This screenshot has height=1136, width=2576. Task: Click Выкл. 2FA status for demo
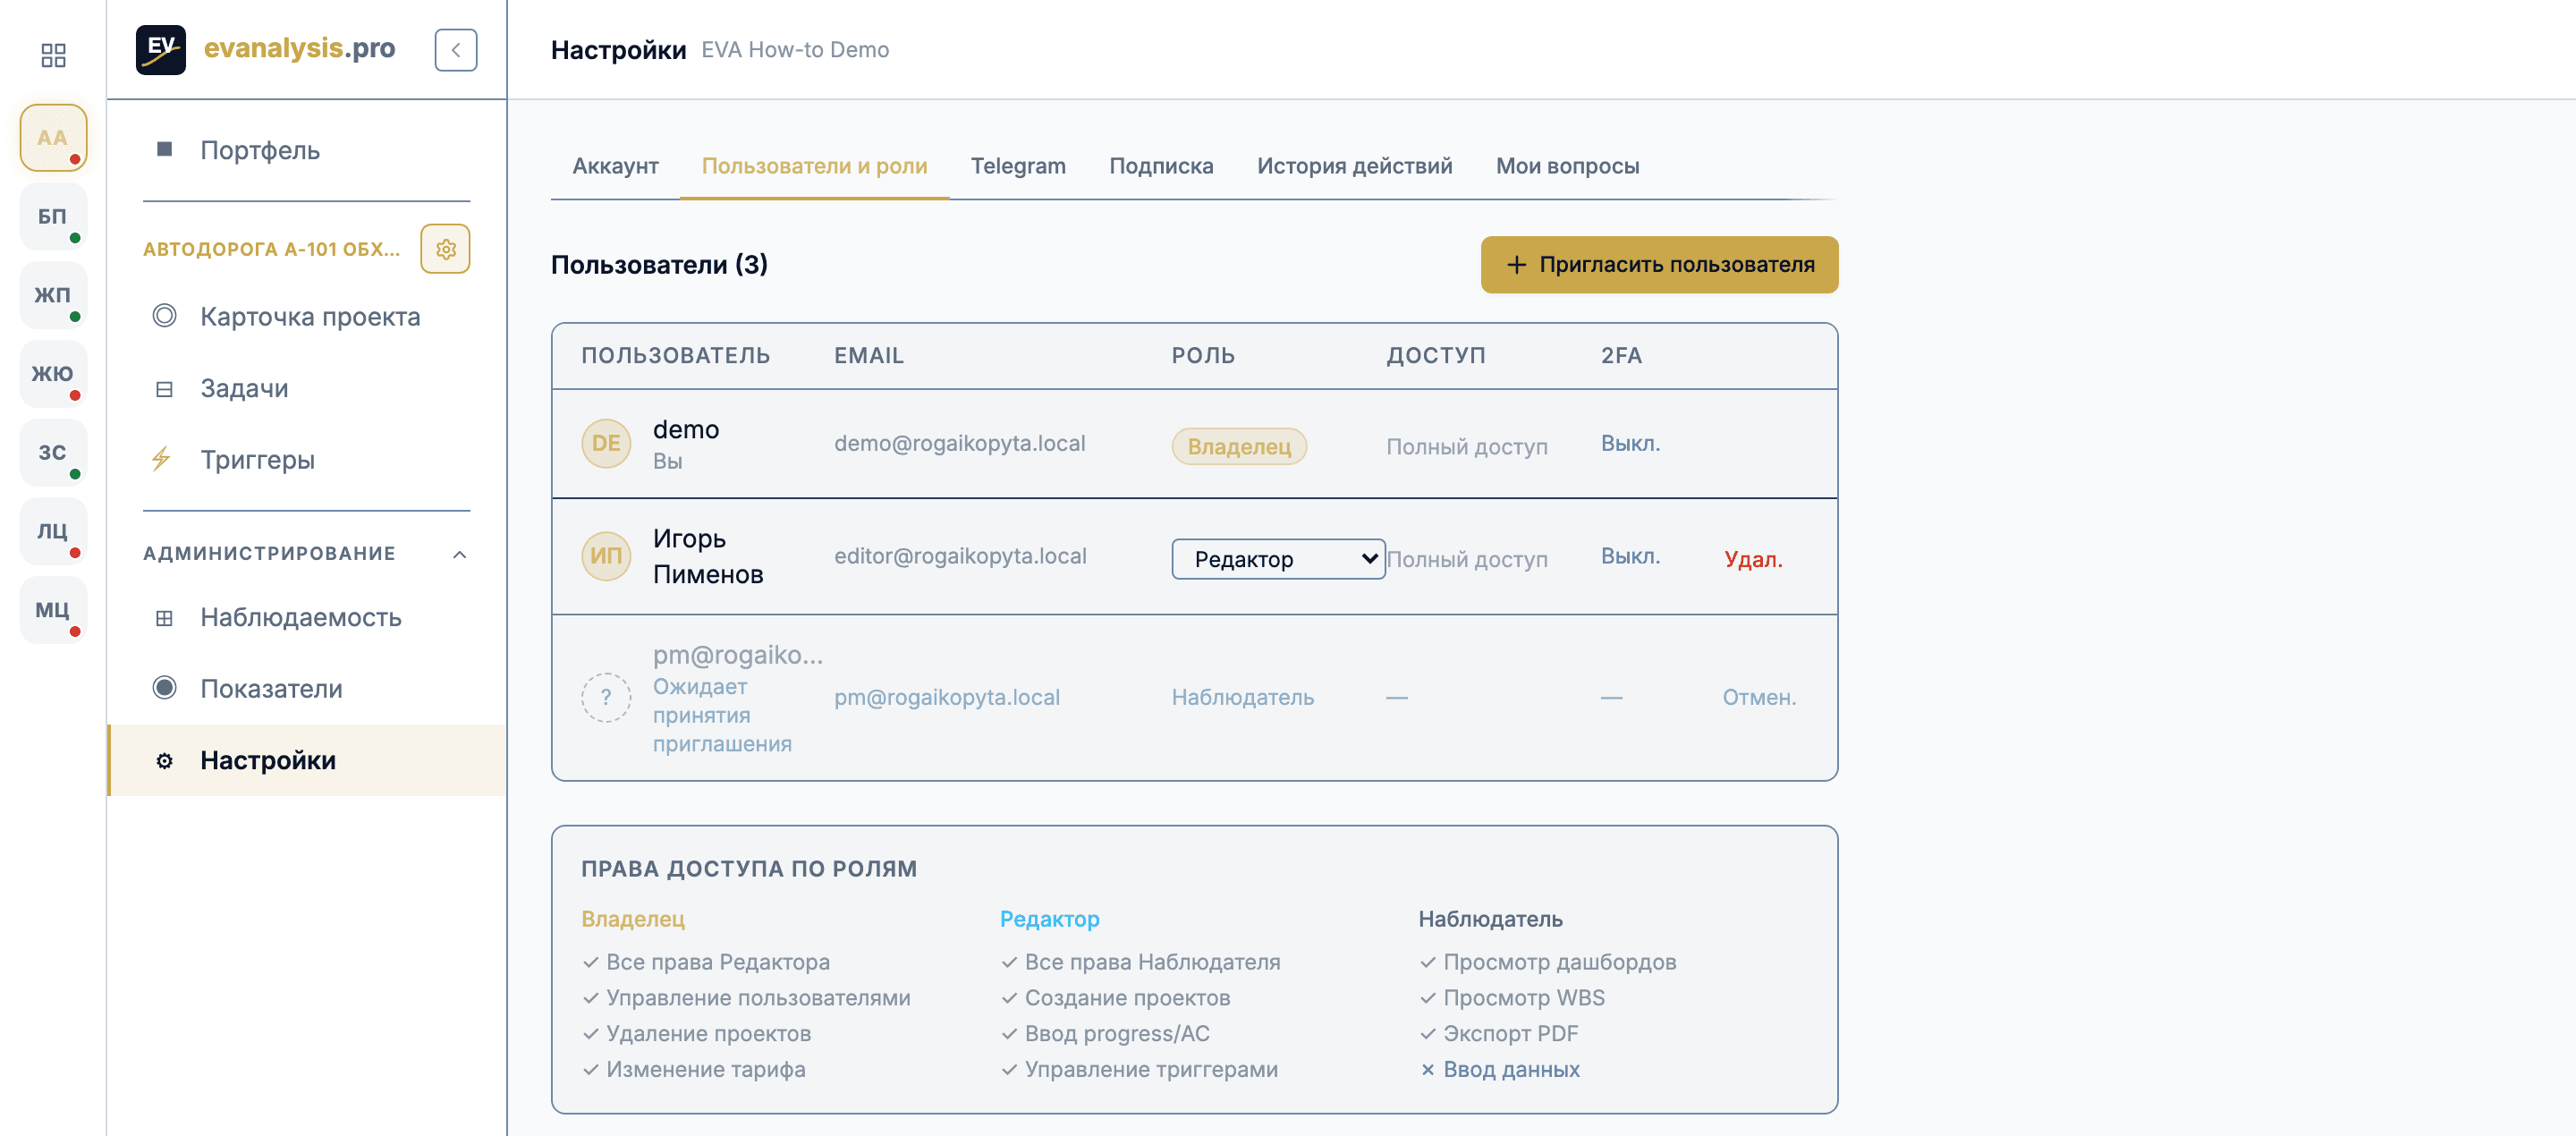pos(1630,443)
